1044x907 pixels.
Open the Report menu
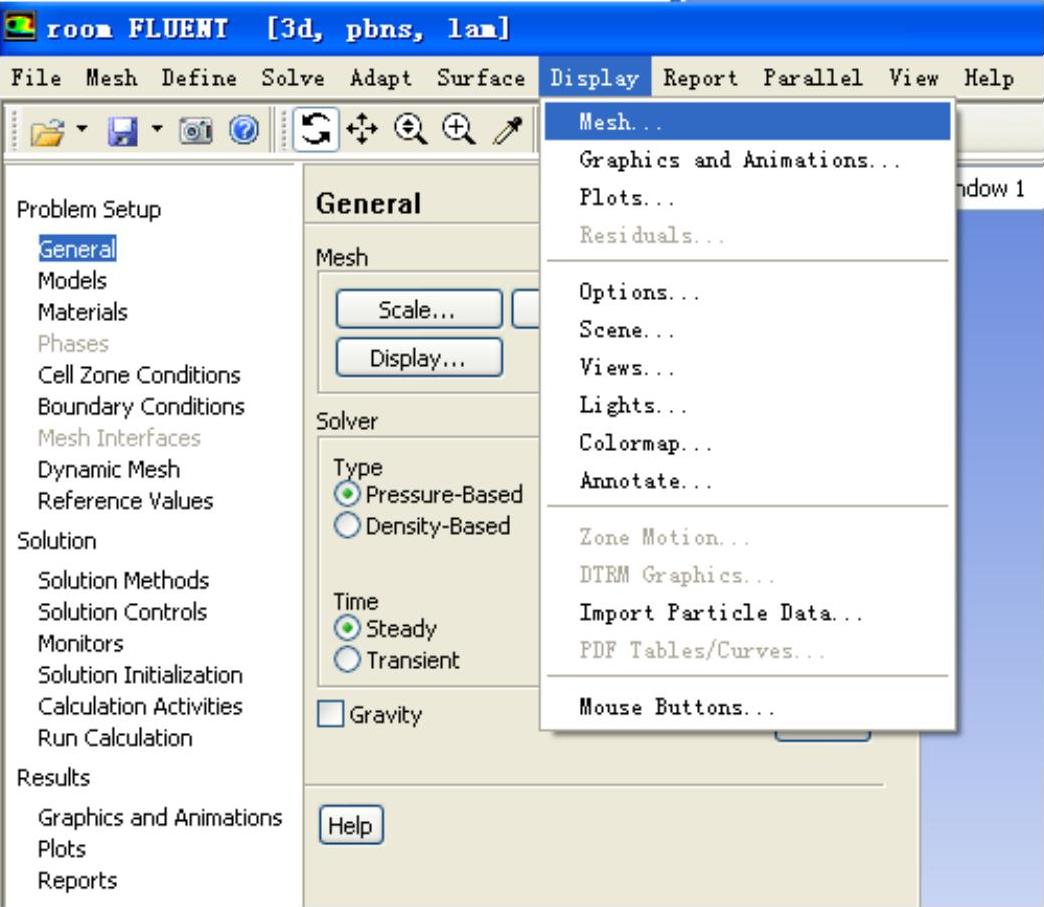point(700,78)
